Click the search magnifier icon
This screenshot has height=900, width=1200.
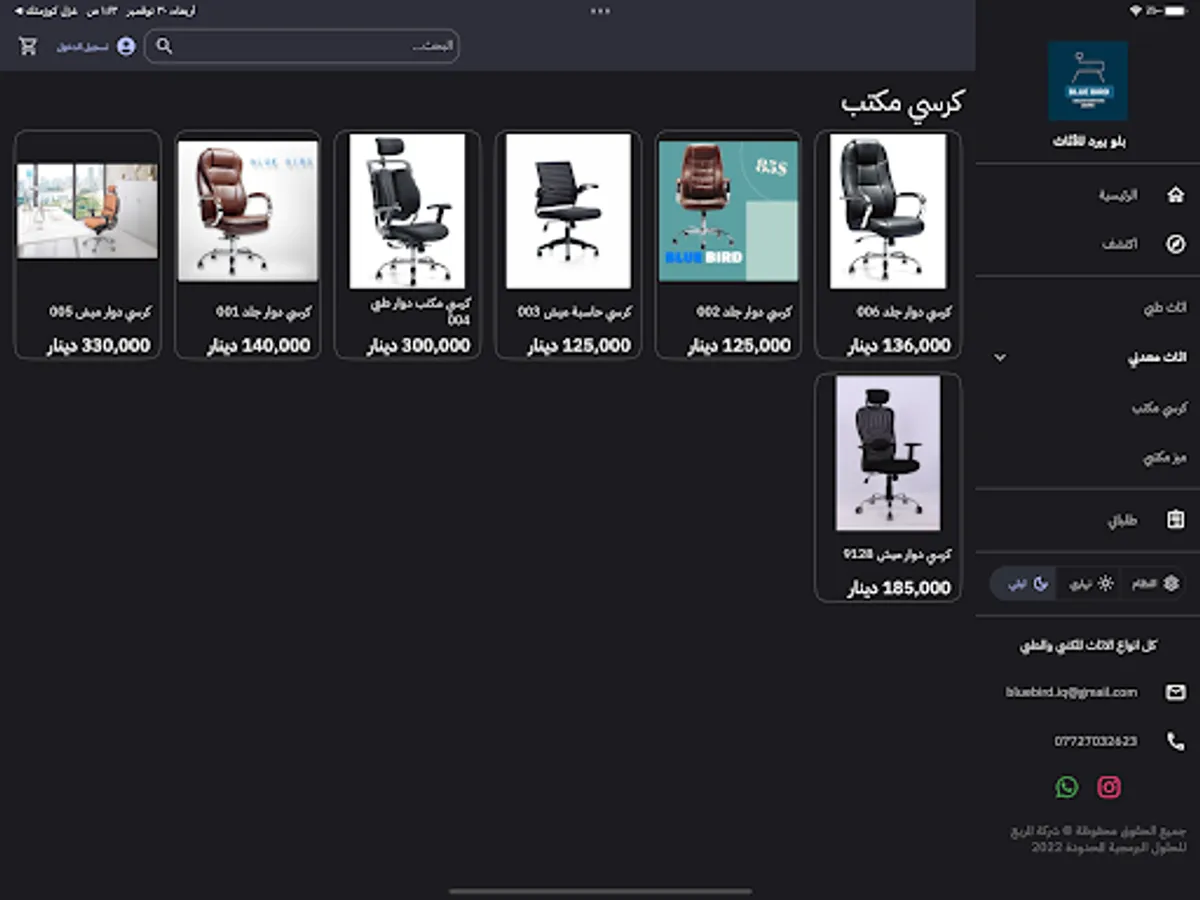tap(165, 46)
